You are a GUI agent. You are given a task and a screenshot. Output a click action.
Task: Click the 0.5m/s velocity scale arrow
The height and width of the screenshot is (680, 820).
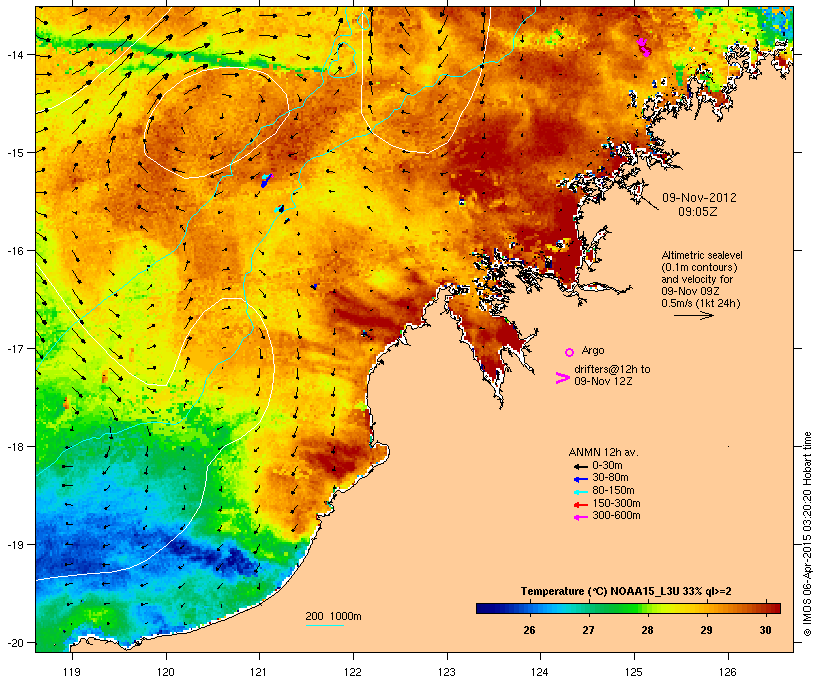(x=694, y=315)
